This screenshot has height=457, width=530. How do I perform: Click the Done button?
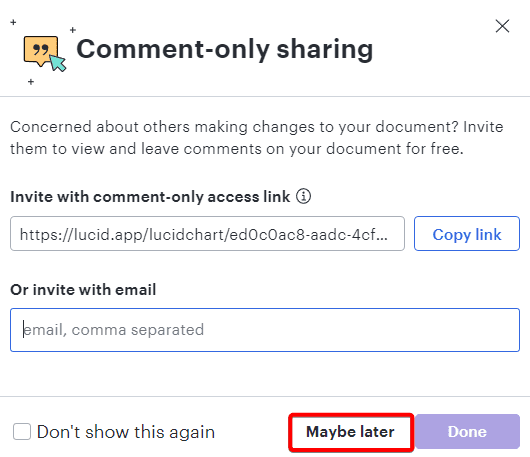pyautogui.click(x=467, y=432)
